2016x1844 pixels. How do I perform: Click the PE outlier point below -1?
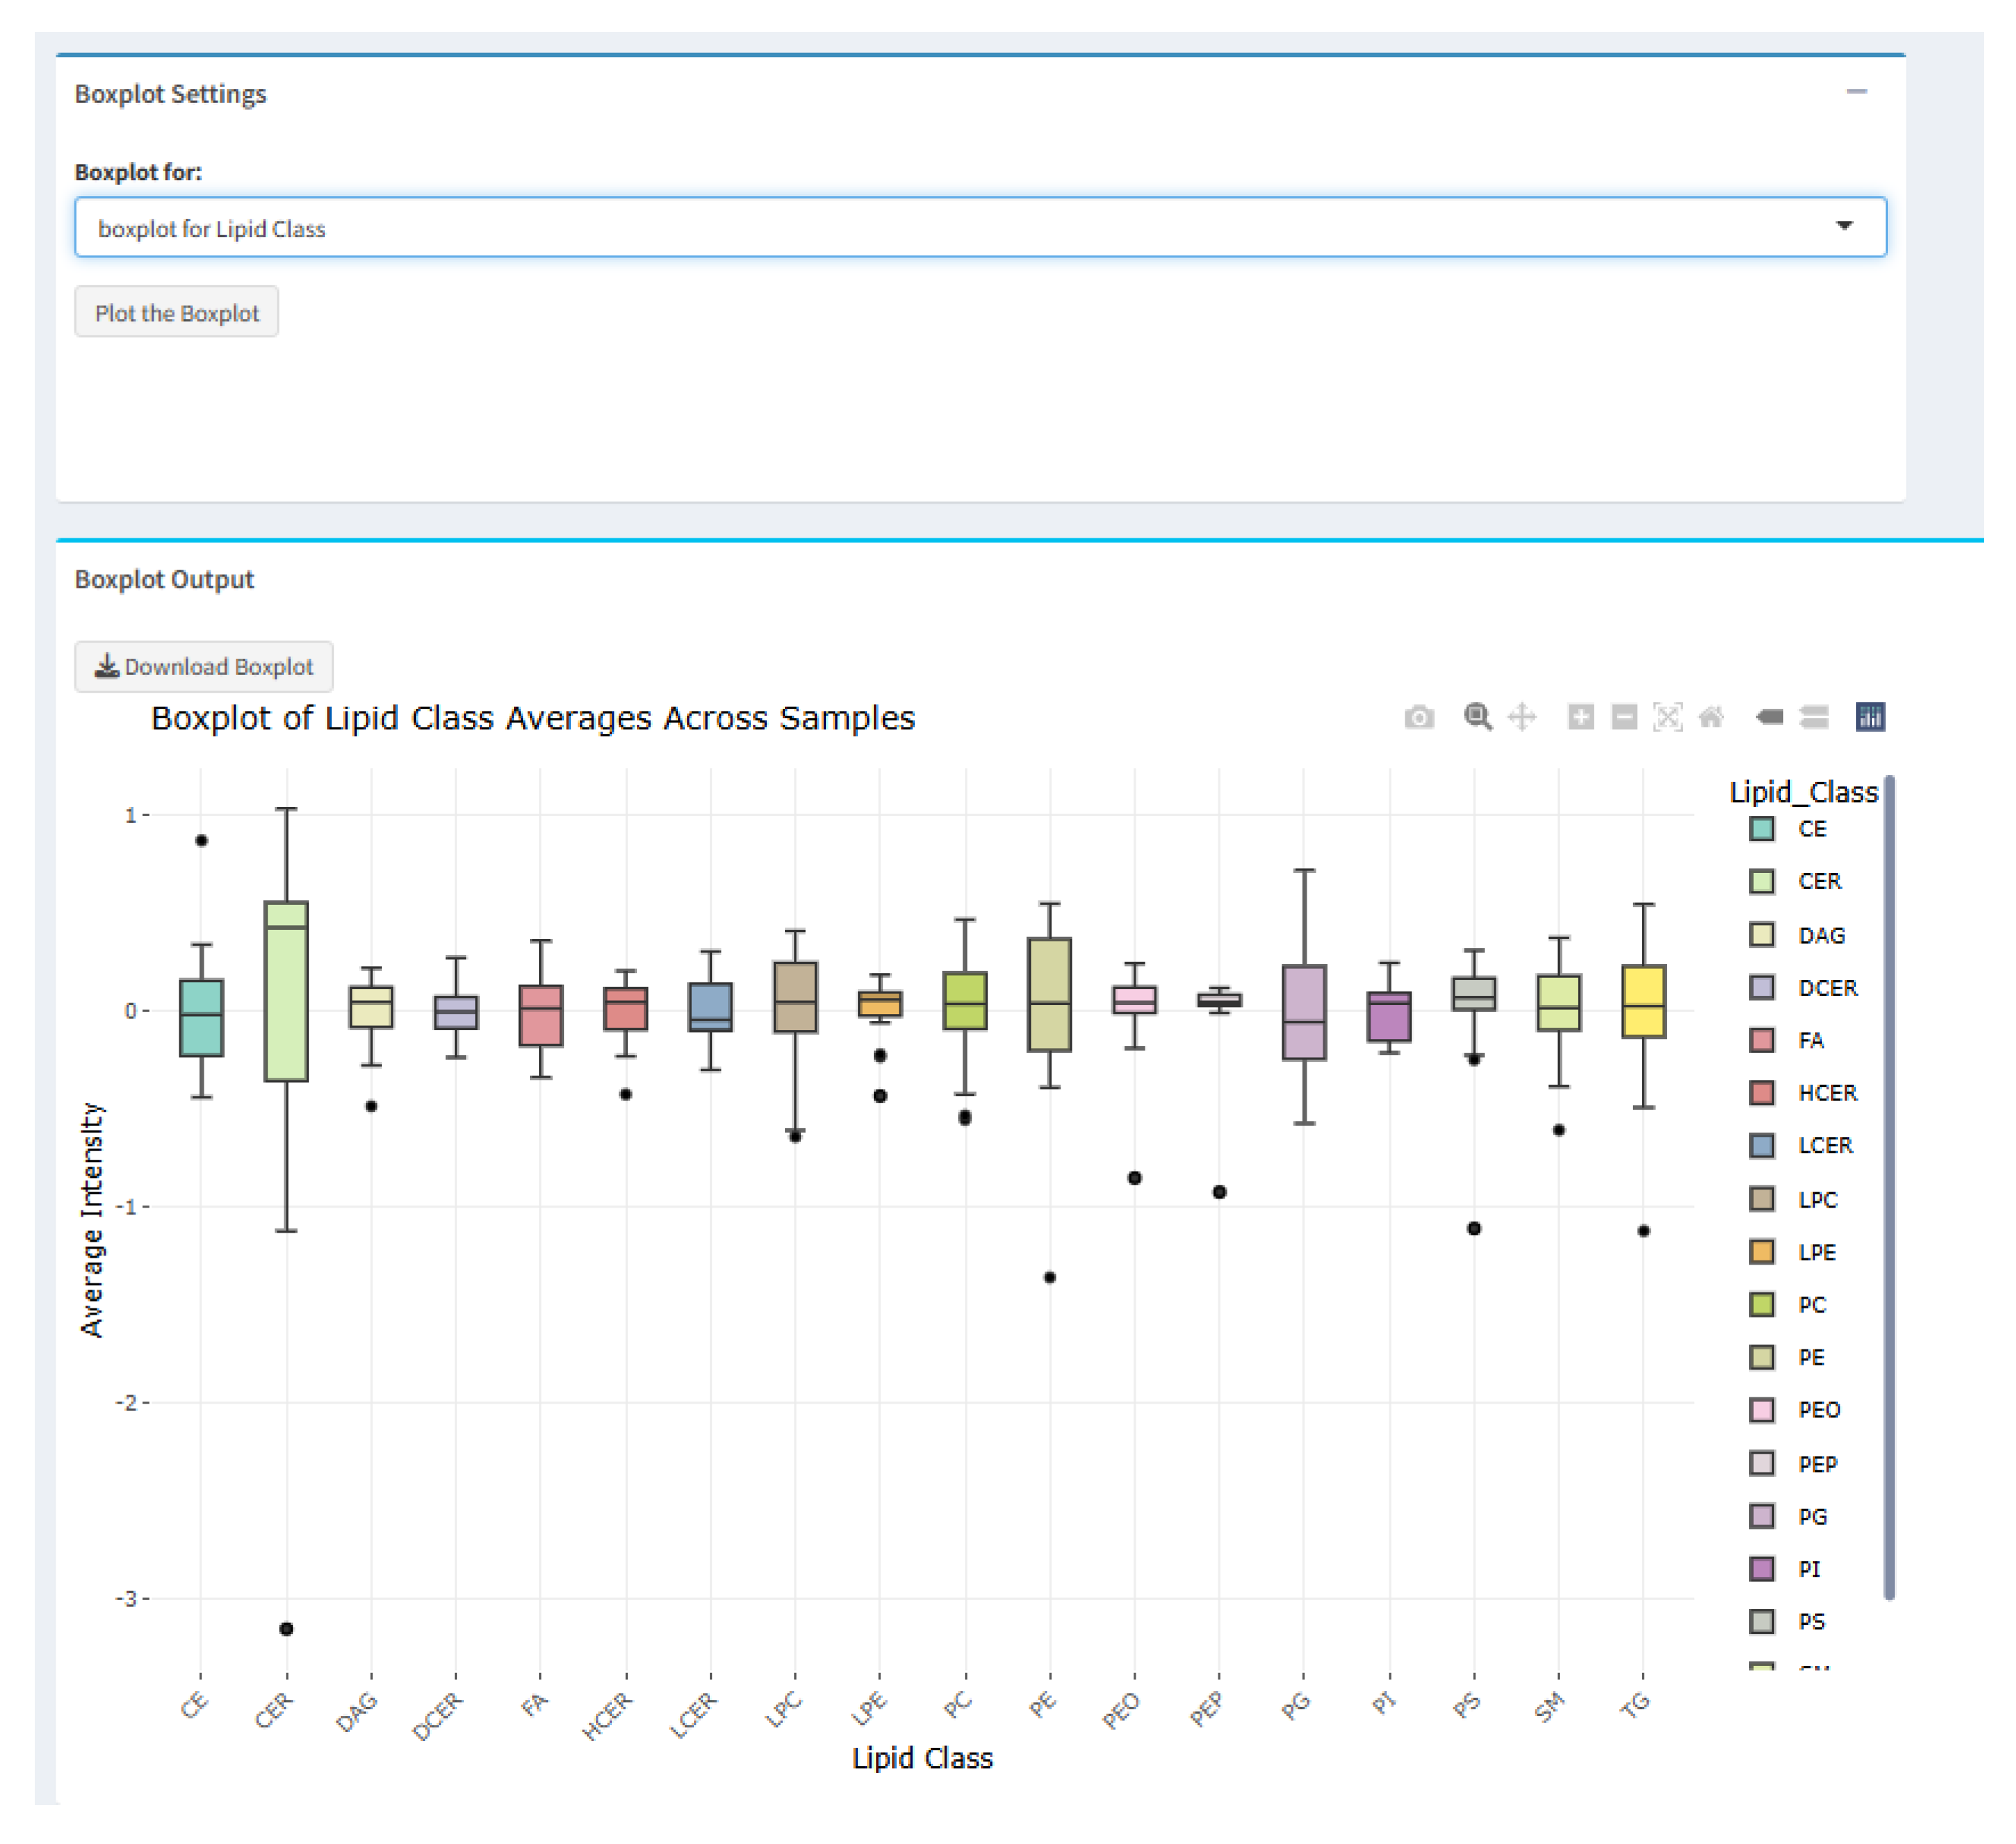1050,1277
